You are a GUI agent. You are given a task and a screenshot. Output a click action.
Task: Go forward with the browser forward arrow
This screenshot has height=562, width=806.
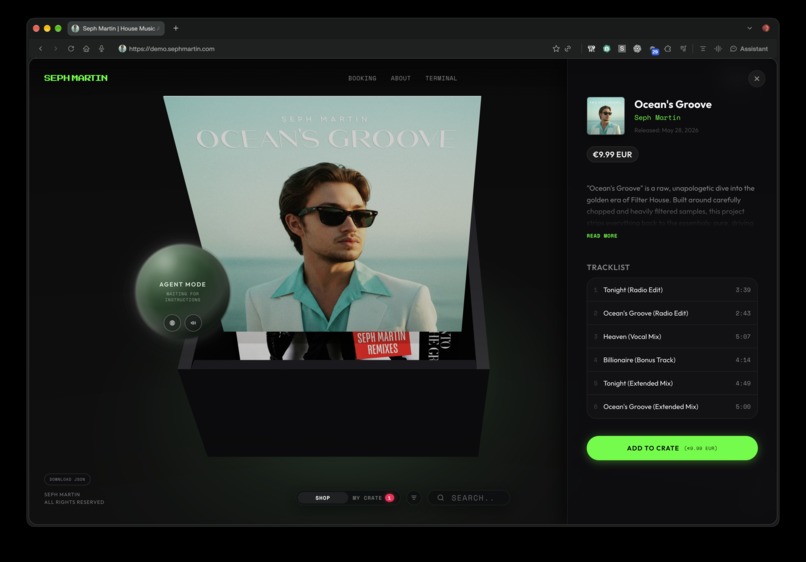(56, 49)
